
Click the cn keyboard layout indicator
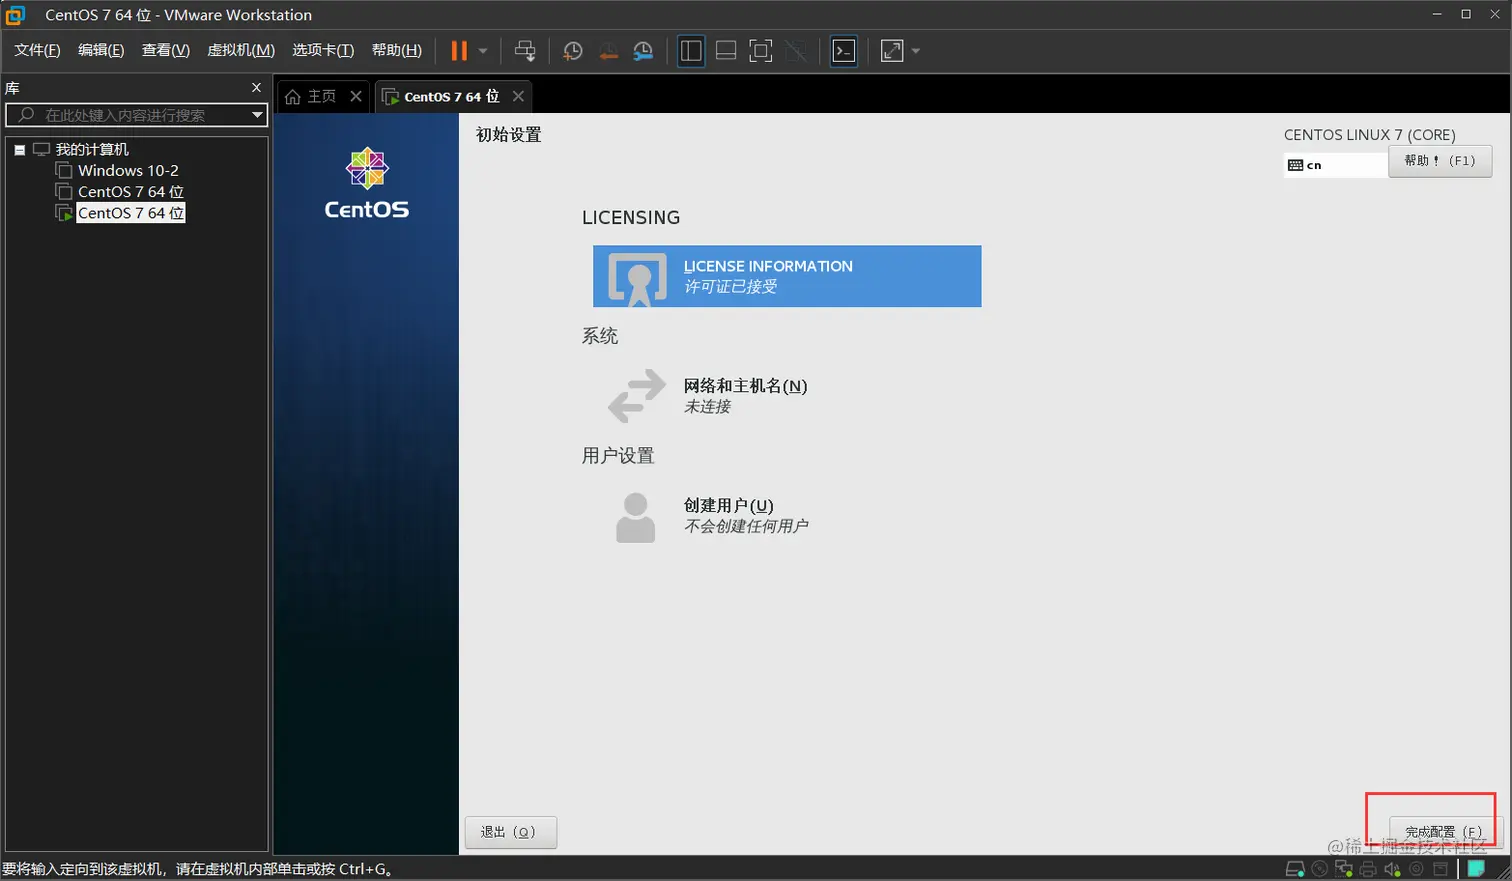click(1335, 165)
